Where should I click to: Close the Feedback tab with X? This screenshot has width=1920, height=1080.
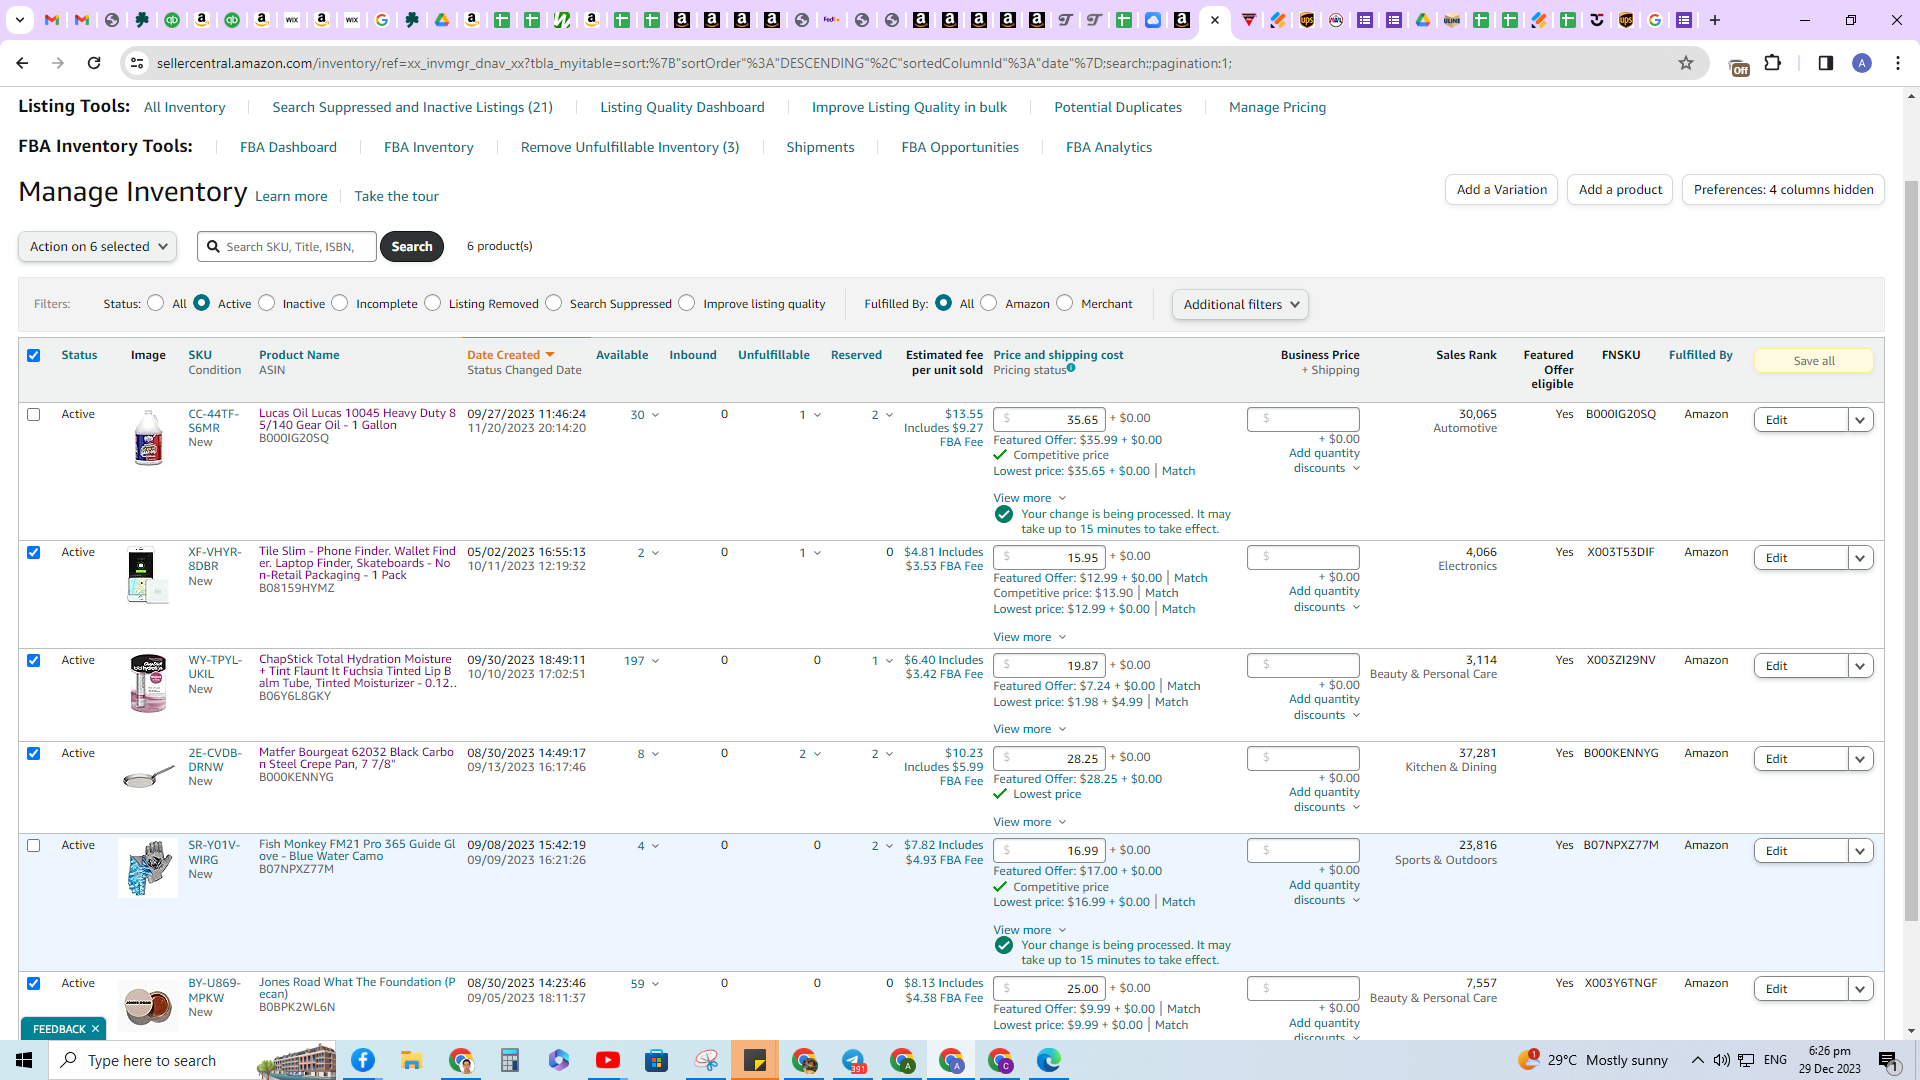pyautogui.click(x=96, y=1029)
